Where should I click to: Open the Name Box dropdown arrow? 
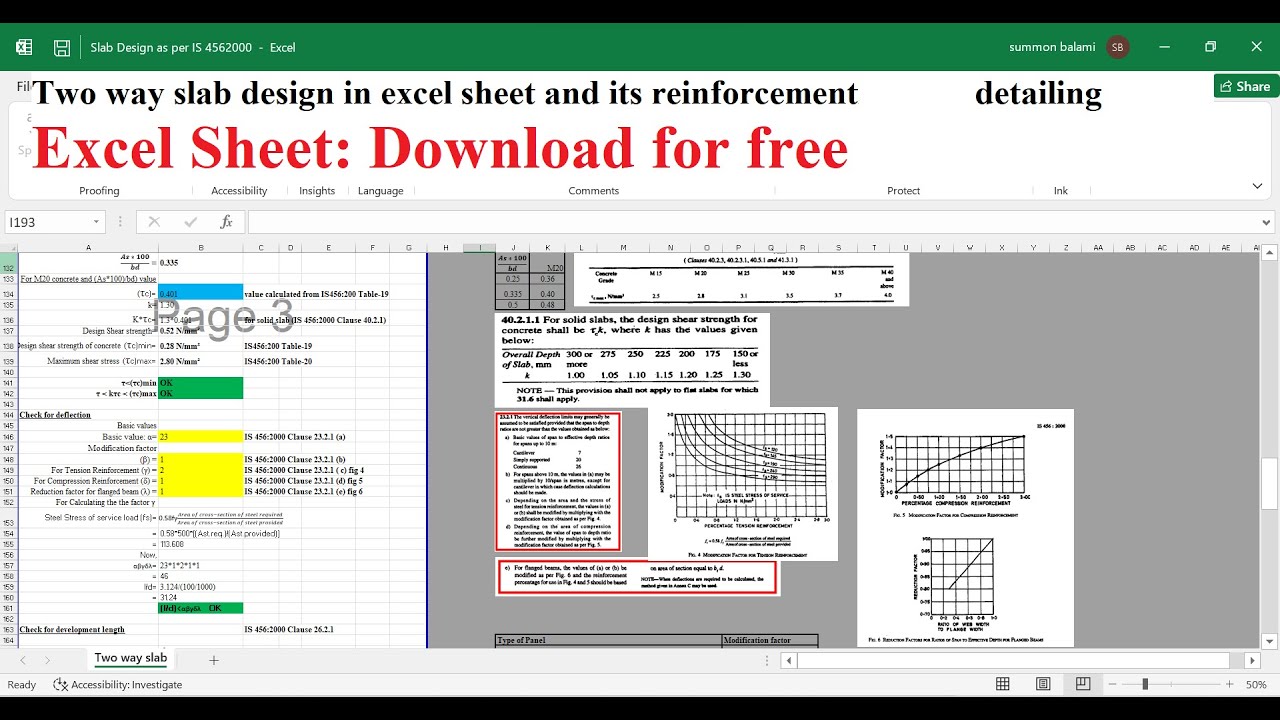(97, 222)
